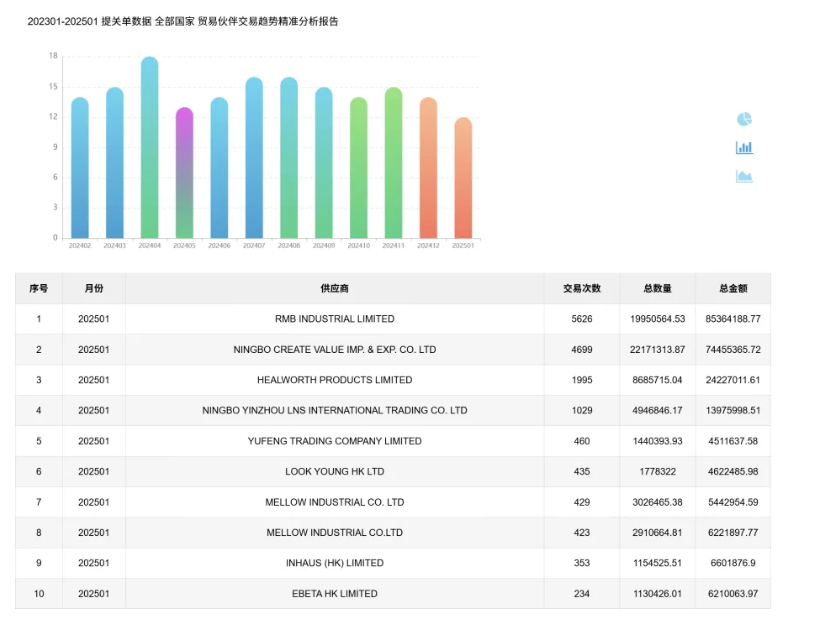
Task: Select the 202407 bar in chart
Action: 254,160
